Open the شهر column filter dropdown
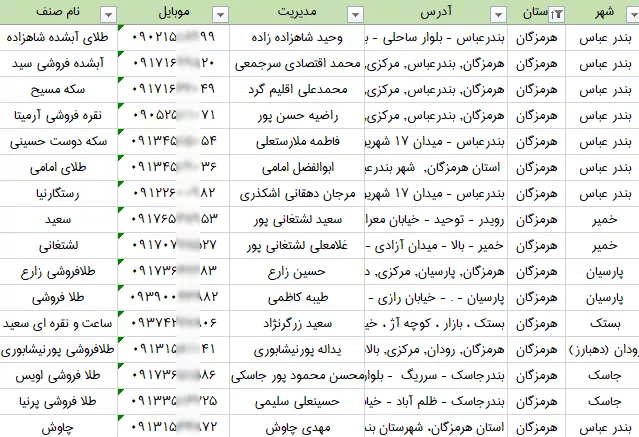The width and height of the screenshot is (639, 437). pos(633,15)
